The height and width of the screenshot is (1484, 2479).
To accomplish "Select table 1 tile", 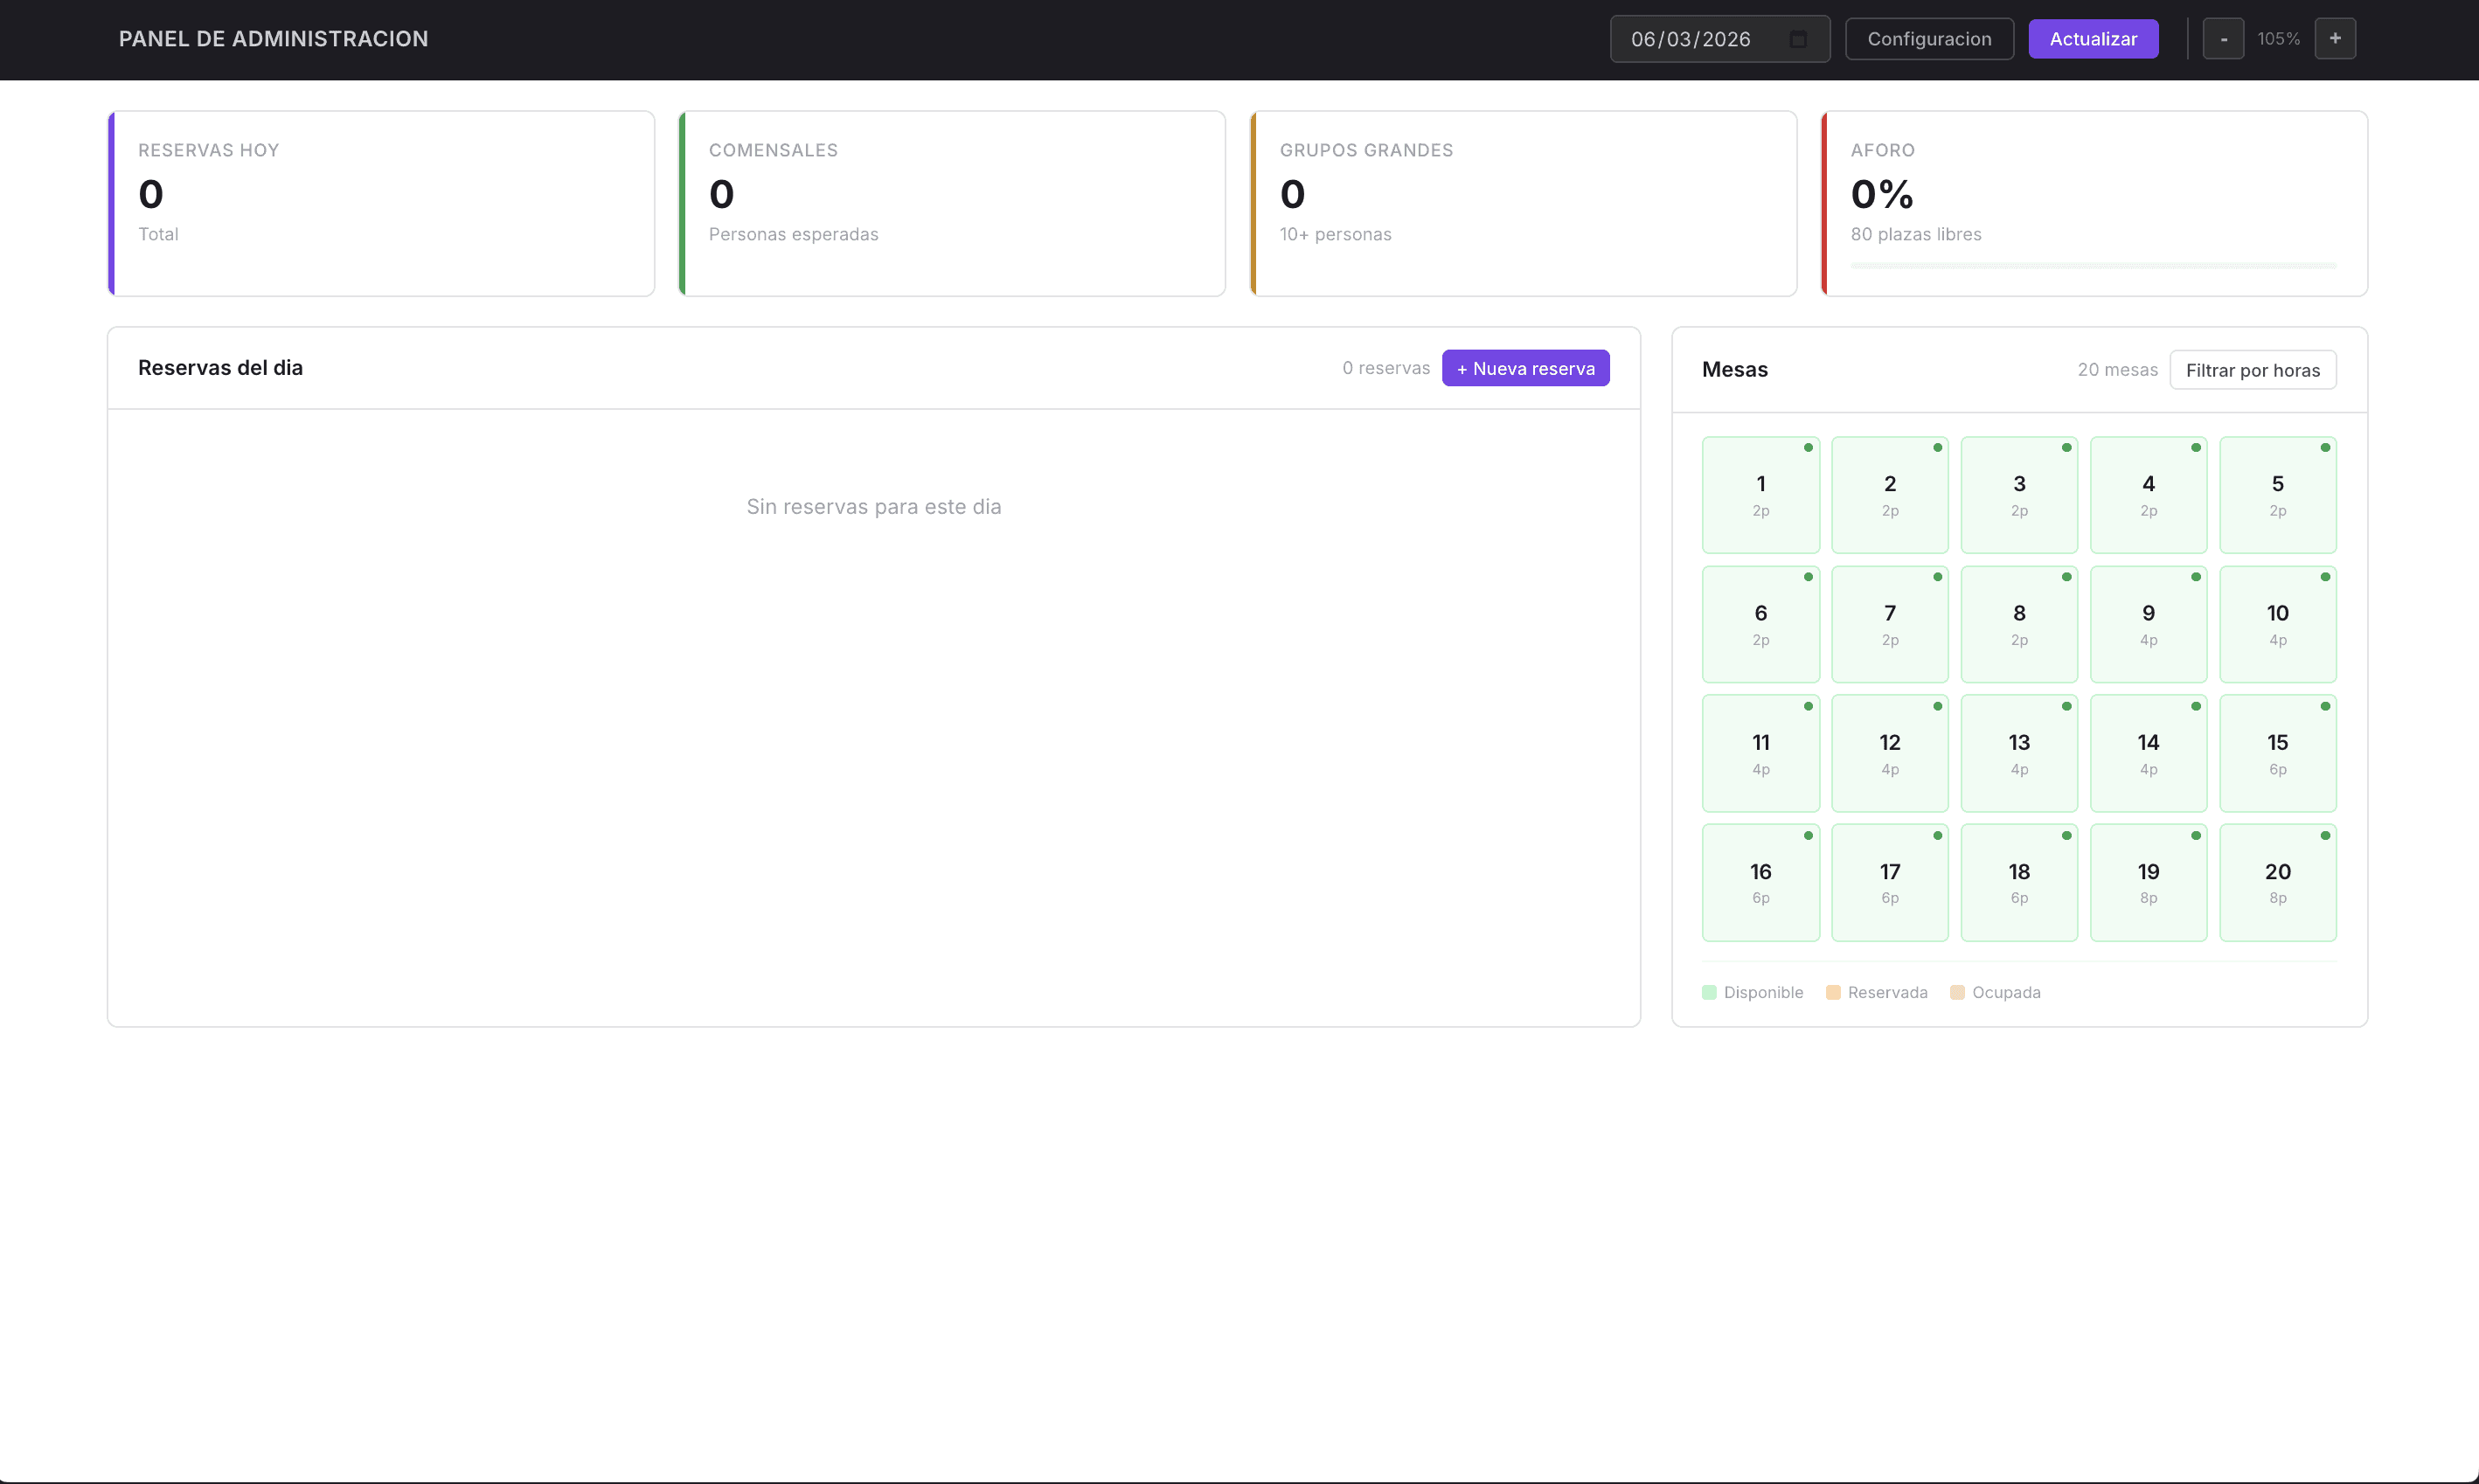I will (1760, 495).
